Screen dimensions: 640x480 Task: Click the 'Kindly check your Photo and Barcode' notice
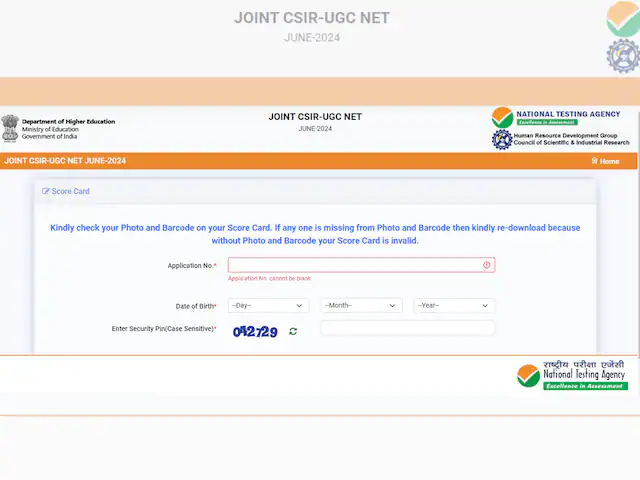315,234
